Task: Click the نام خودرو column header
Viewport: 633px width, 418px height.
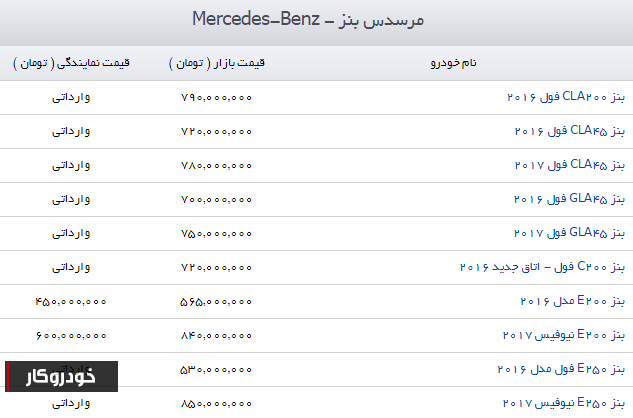Action: point(453,63)
